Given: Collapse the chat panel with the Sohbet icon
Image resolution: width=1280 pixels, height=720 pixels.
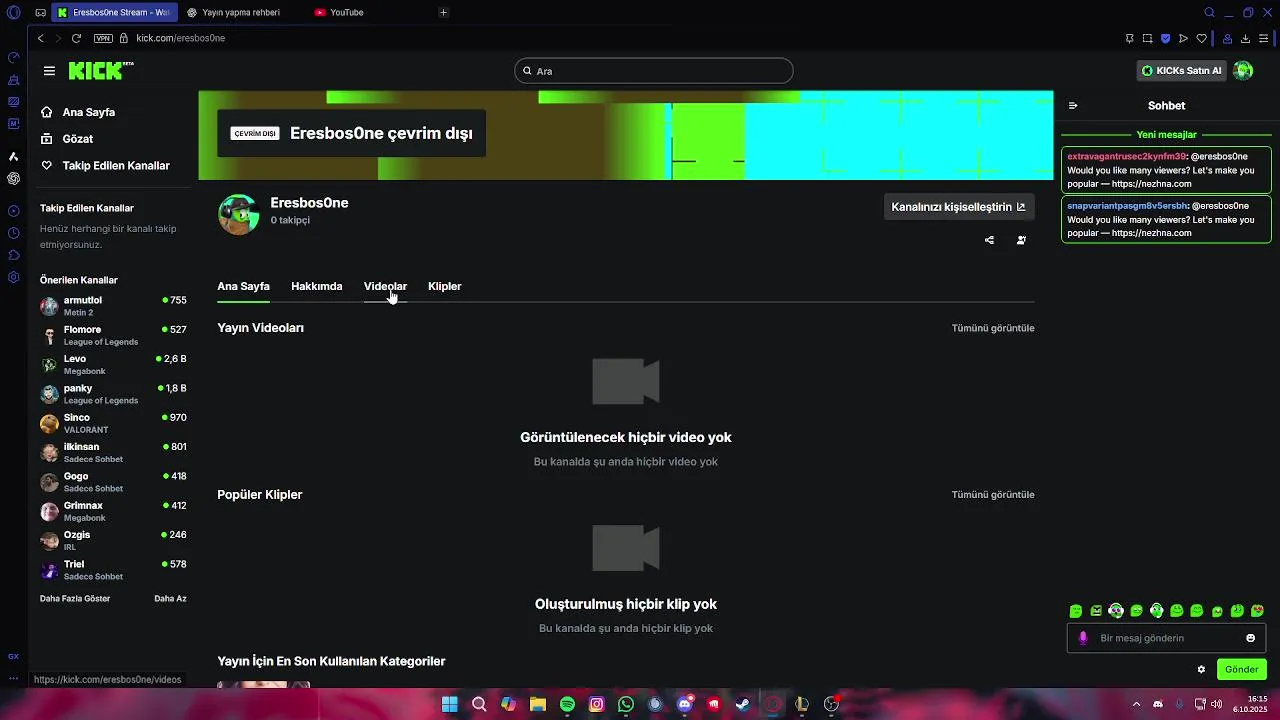Looking at the screenshot, I should click(x=1073, y=105).
